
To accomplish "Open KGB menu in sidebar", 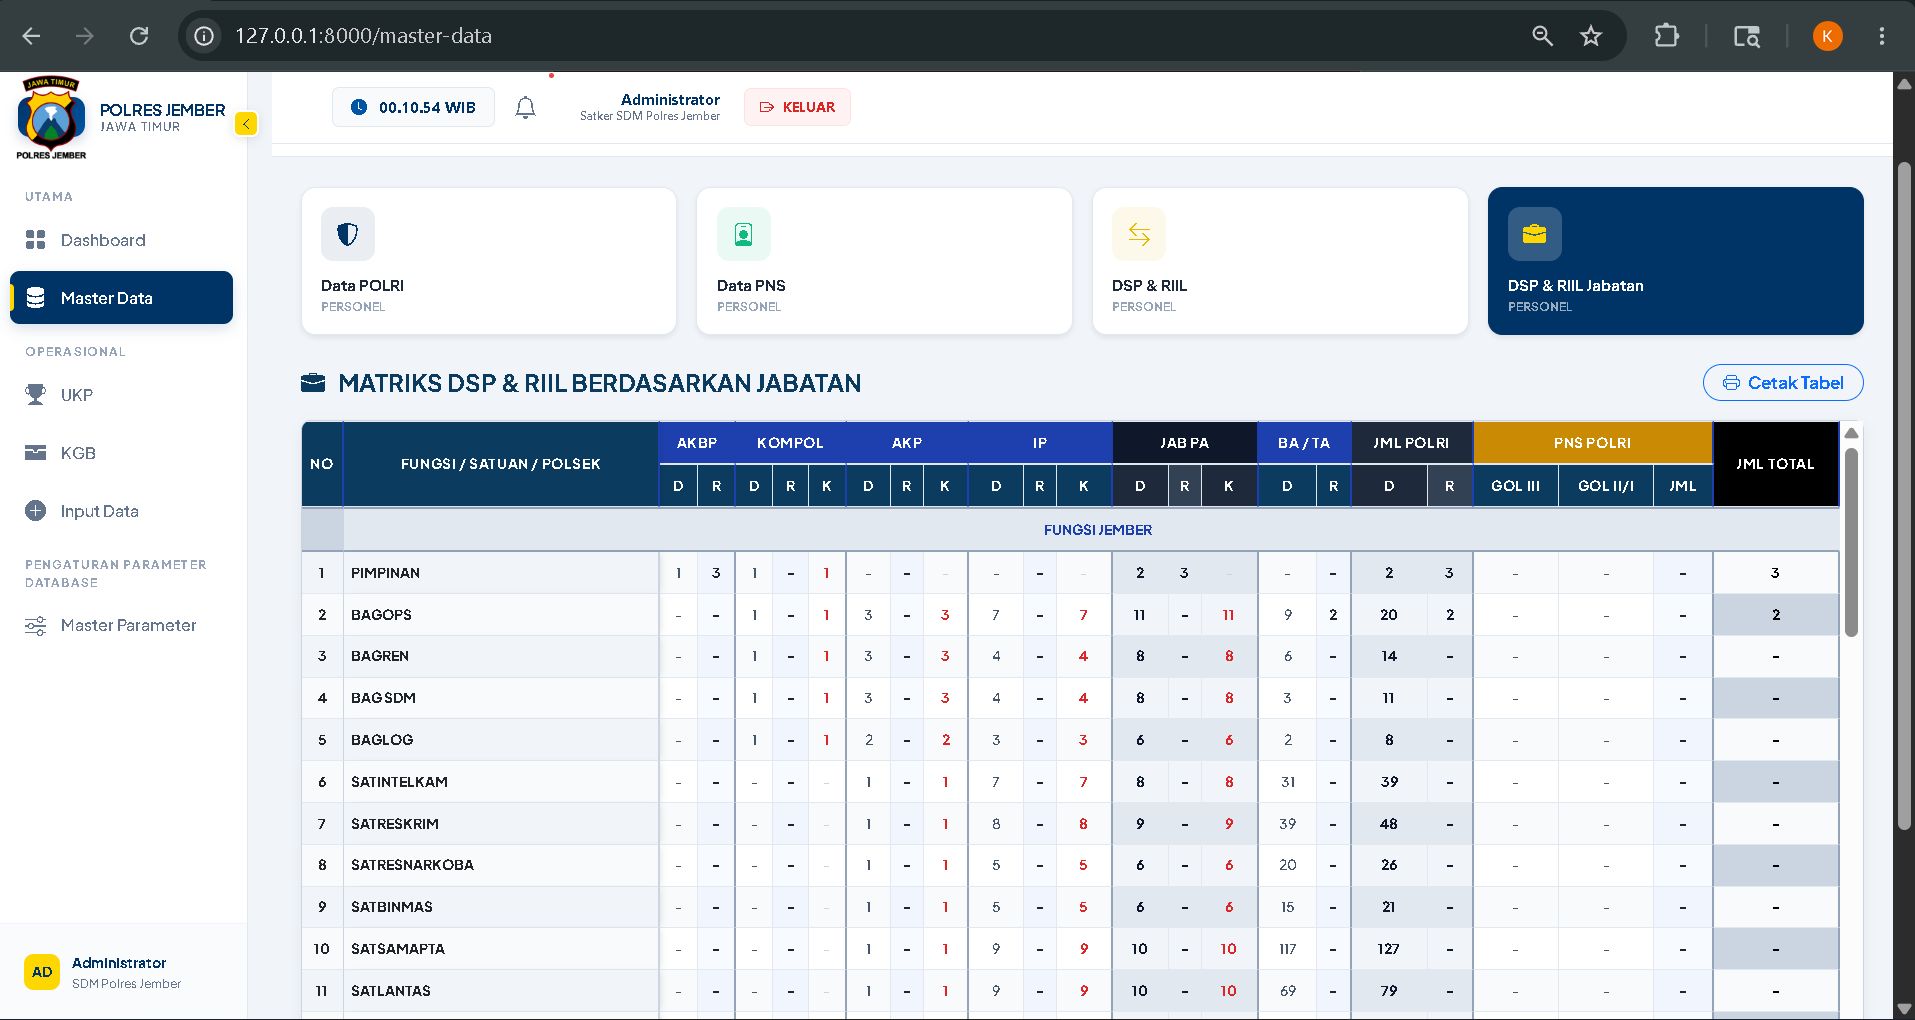I will pos(121,453).
